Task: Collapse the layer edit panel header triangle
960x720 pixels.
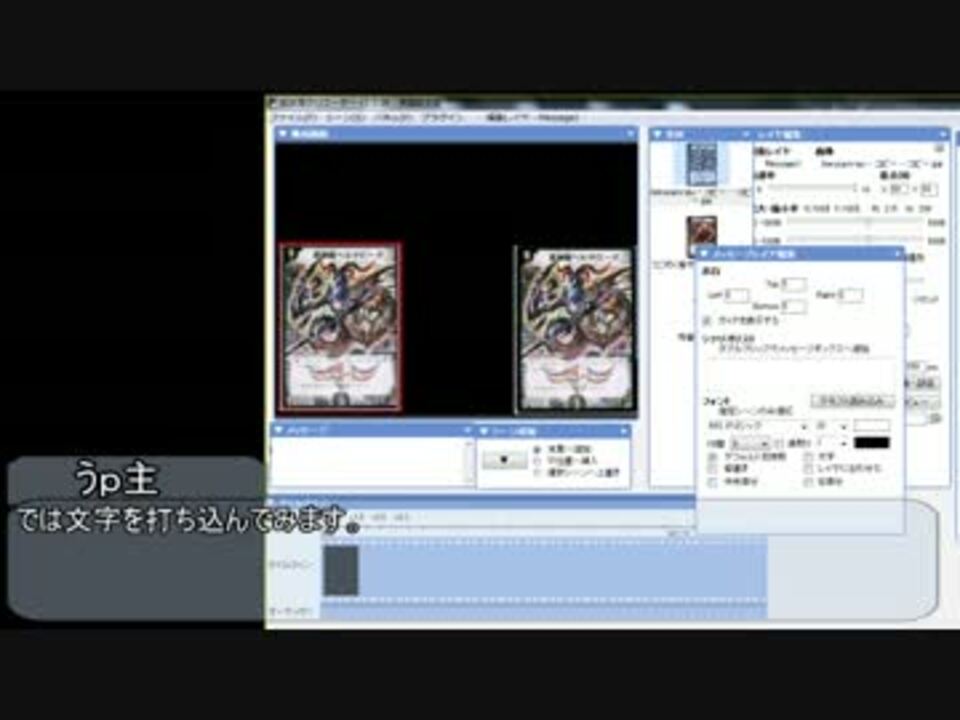Action: [x=746, y=134]
